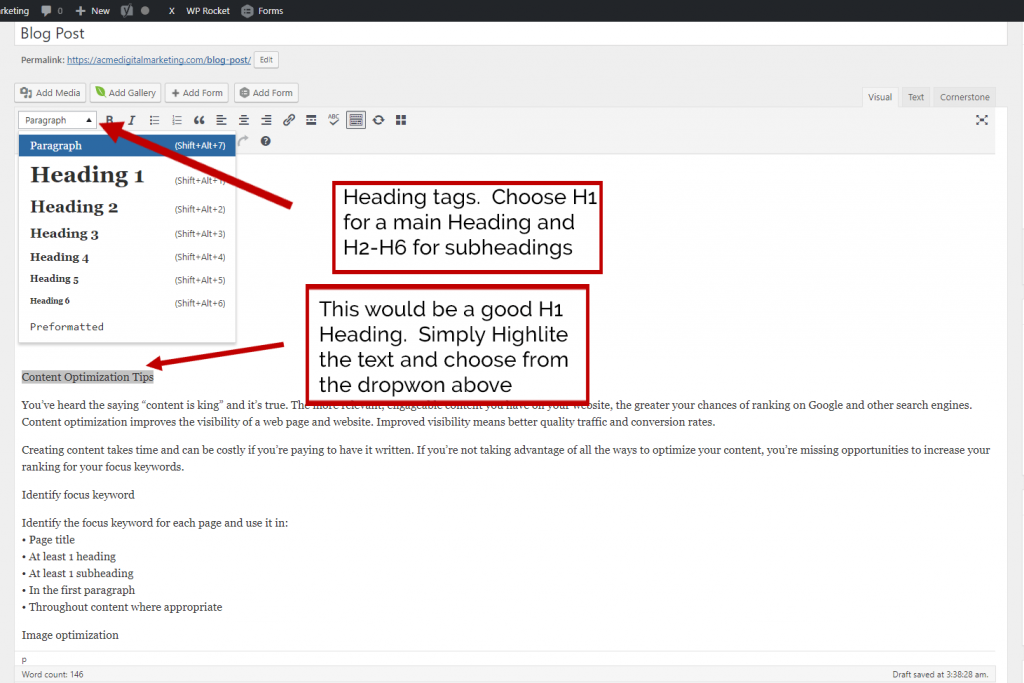Apply blockquote formatting
The width and height of the screenshot is (1024, 683).
(199, 120)
